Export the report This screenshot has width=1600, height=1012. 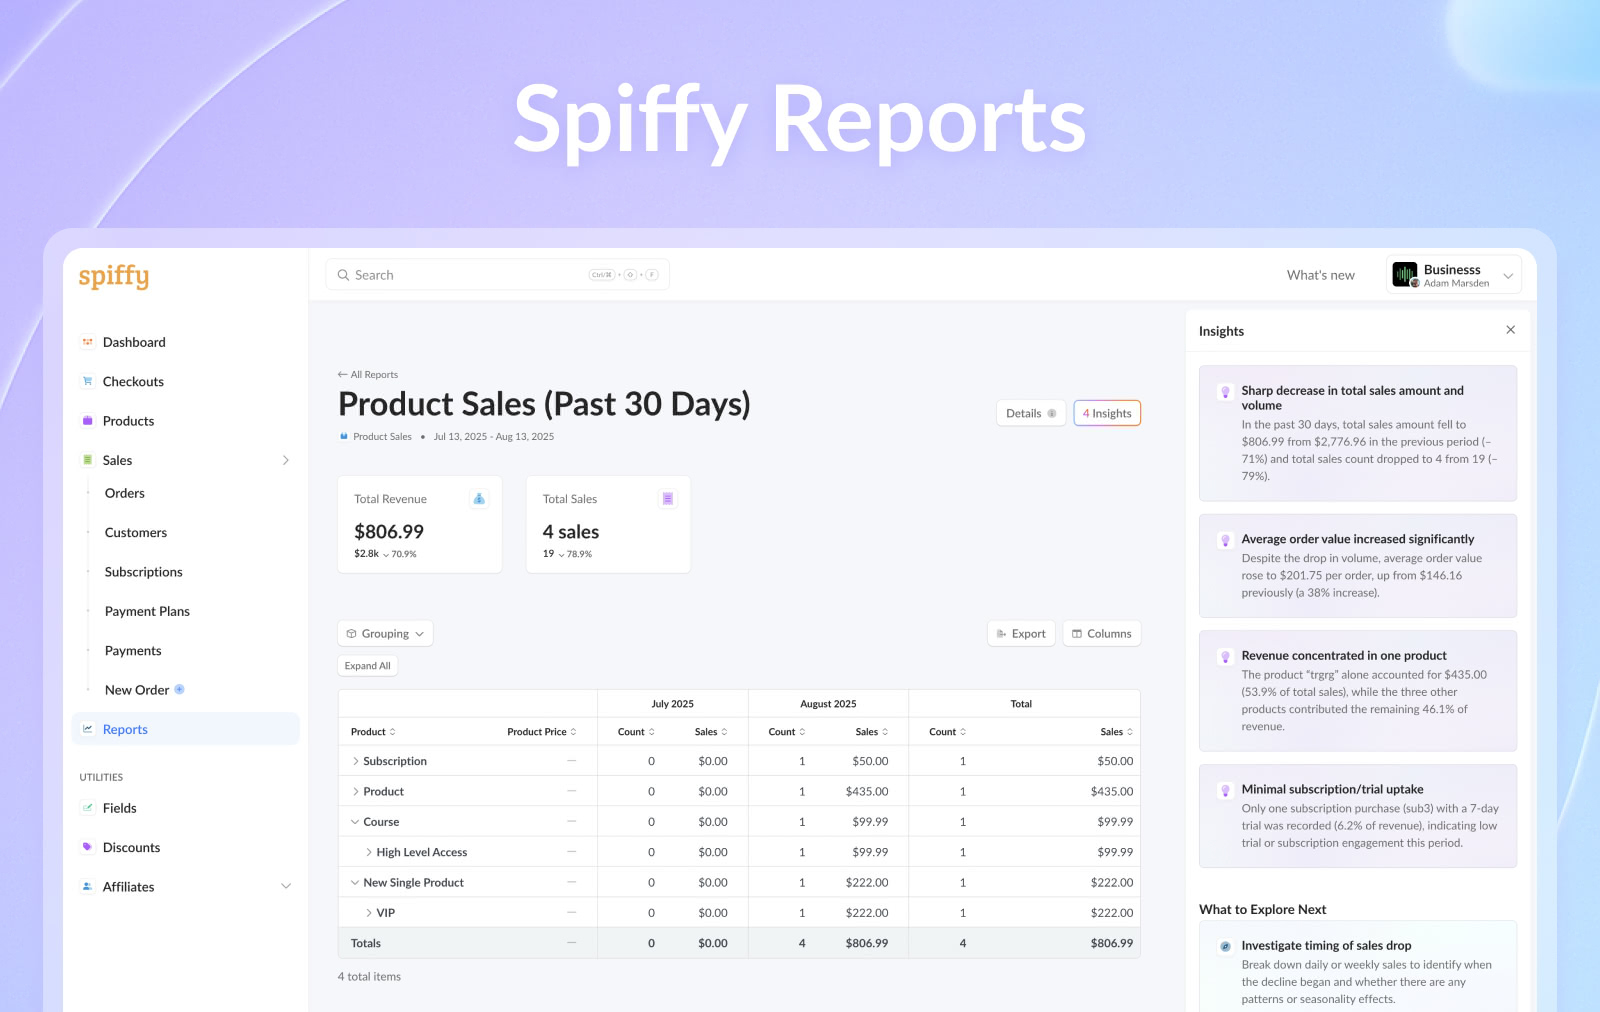(x=1021, y=634)
